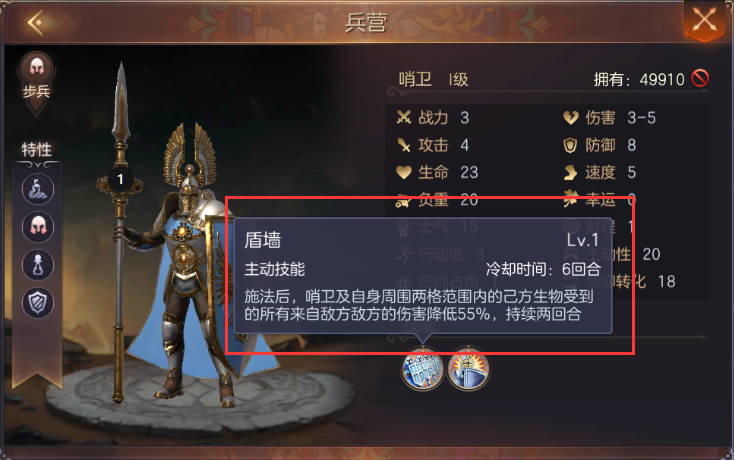This screenshot has height=460, width=734.
Task: Select the second skill icon with burst
Action: coord(468,369)
